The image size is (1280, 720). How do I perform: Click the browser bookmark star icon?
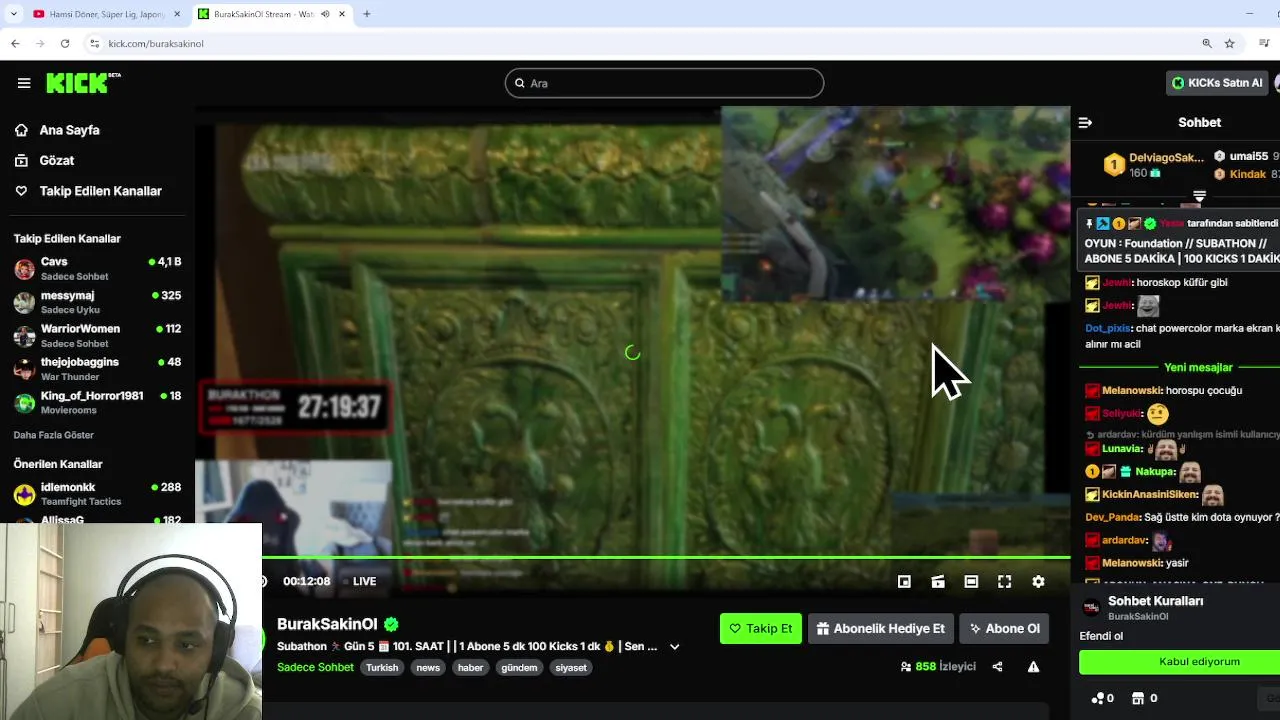[1230, 43]
